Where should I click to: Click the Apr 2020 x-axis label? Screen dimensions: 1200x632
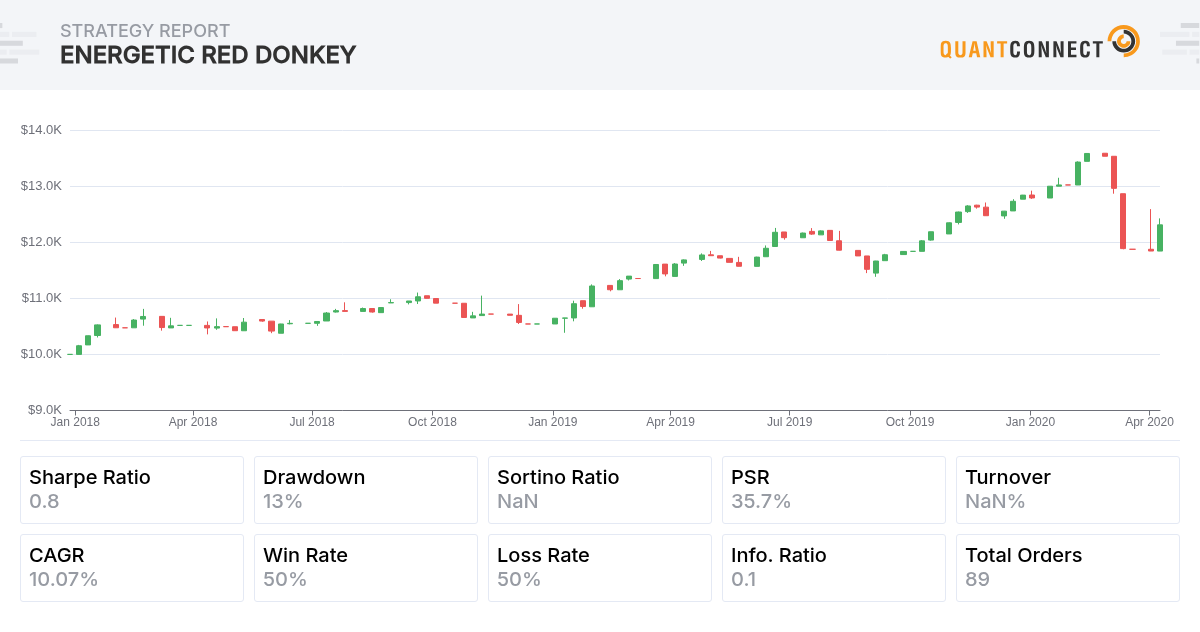(x=1149, y=422)
